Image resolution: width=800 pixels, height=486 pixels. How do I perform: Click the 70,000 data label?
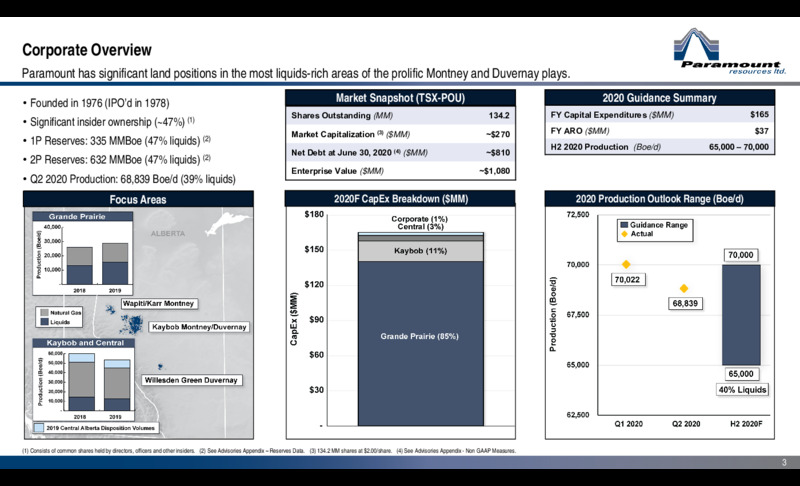[x=740, y=255]
